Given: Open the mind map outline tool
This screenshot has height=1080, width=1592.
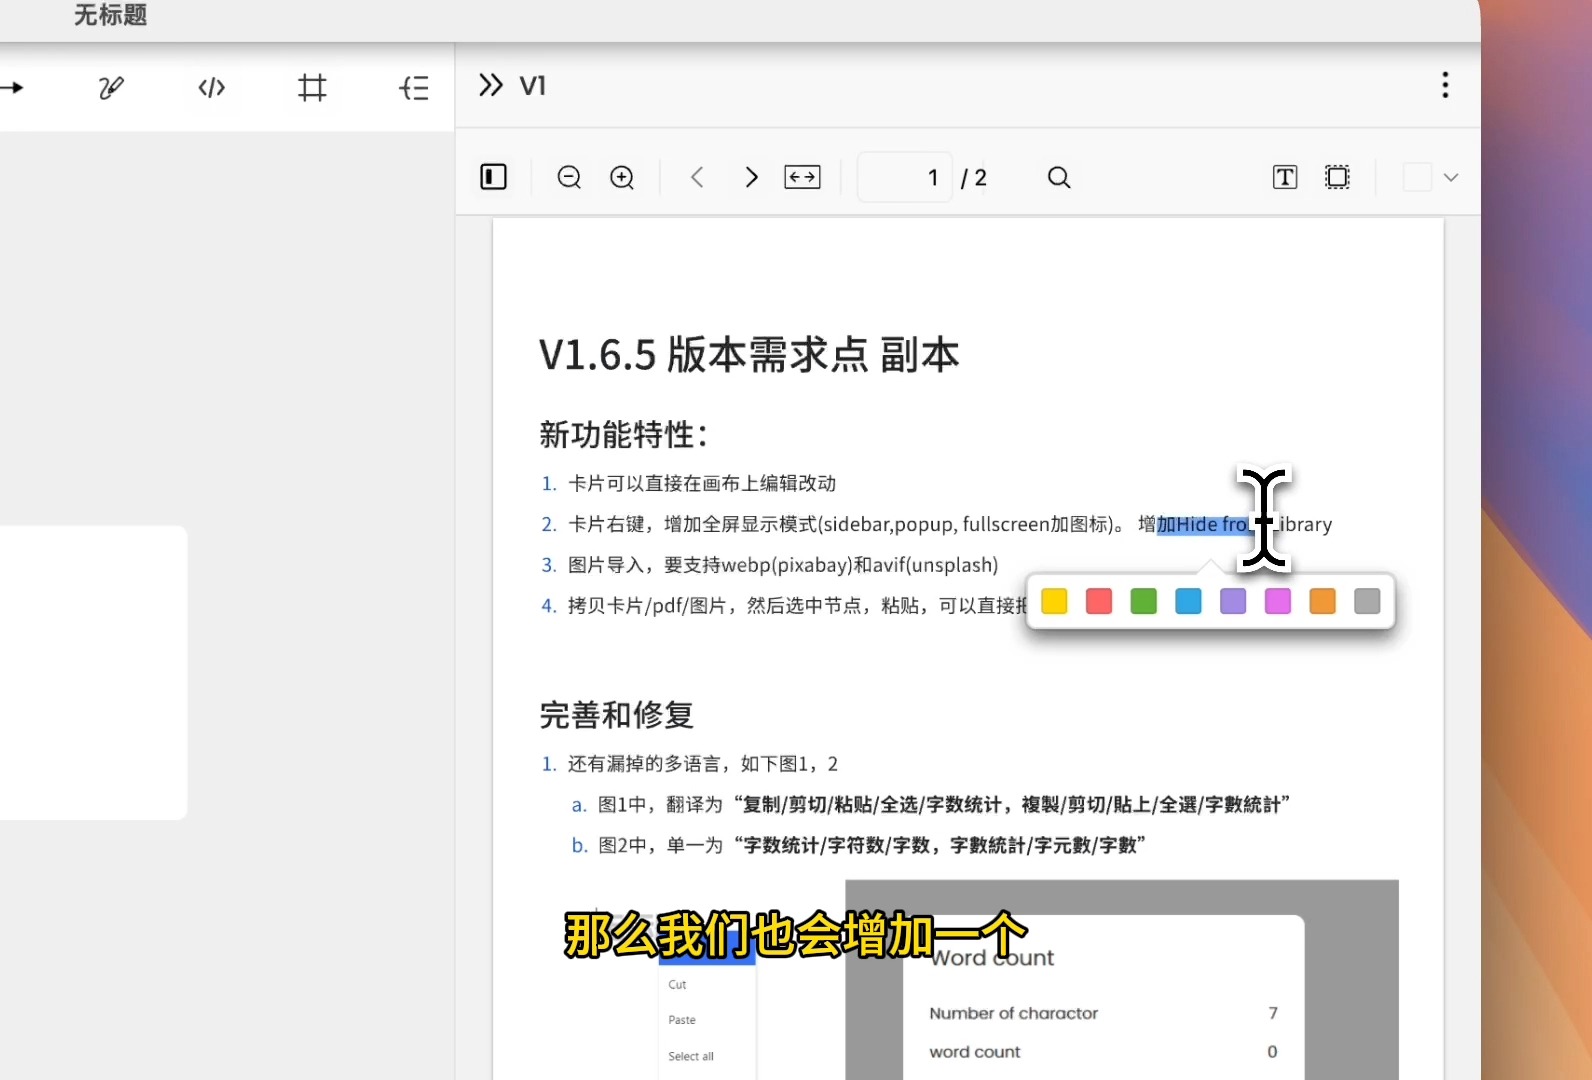Looking at the screenshot, I should click(414, 88).
